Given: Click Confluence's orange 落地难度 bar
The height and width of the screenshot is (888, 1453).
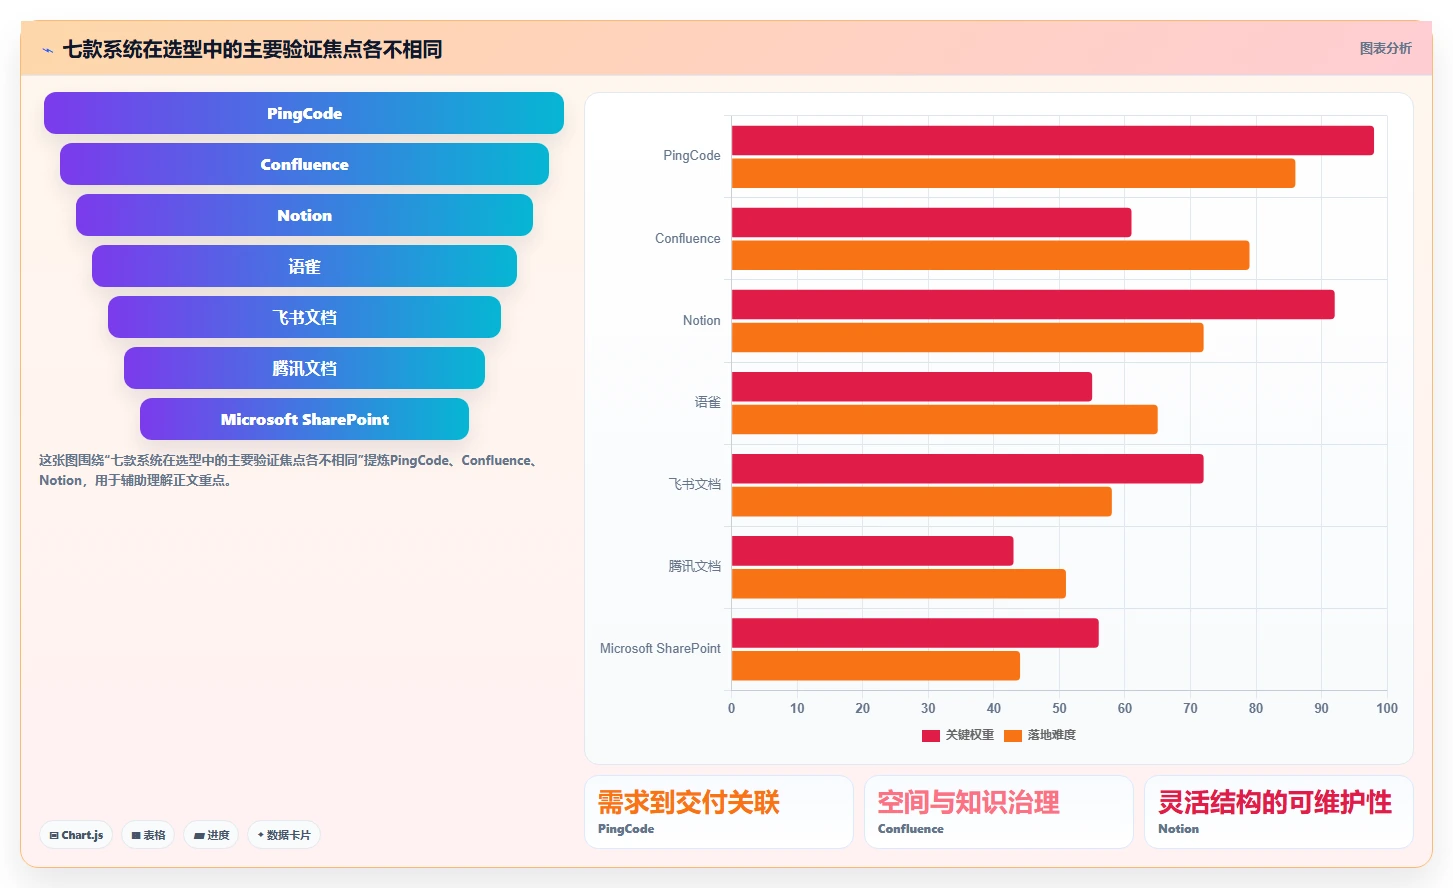Looking at the screenshot, I should pyautogui.click(x=990, y=255).
